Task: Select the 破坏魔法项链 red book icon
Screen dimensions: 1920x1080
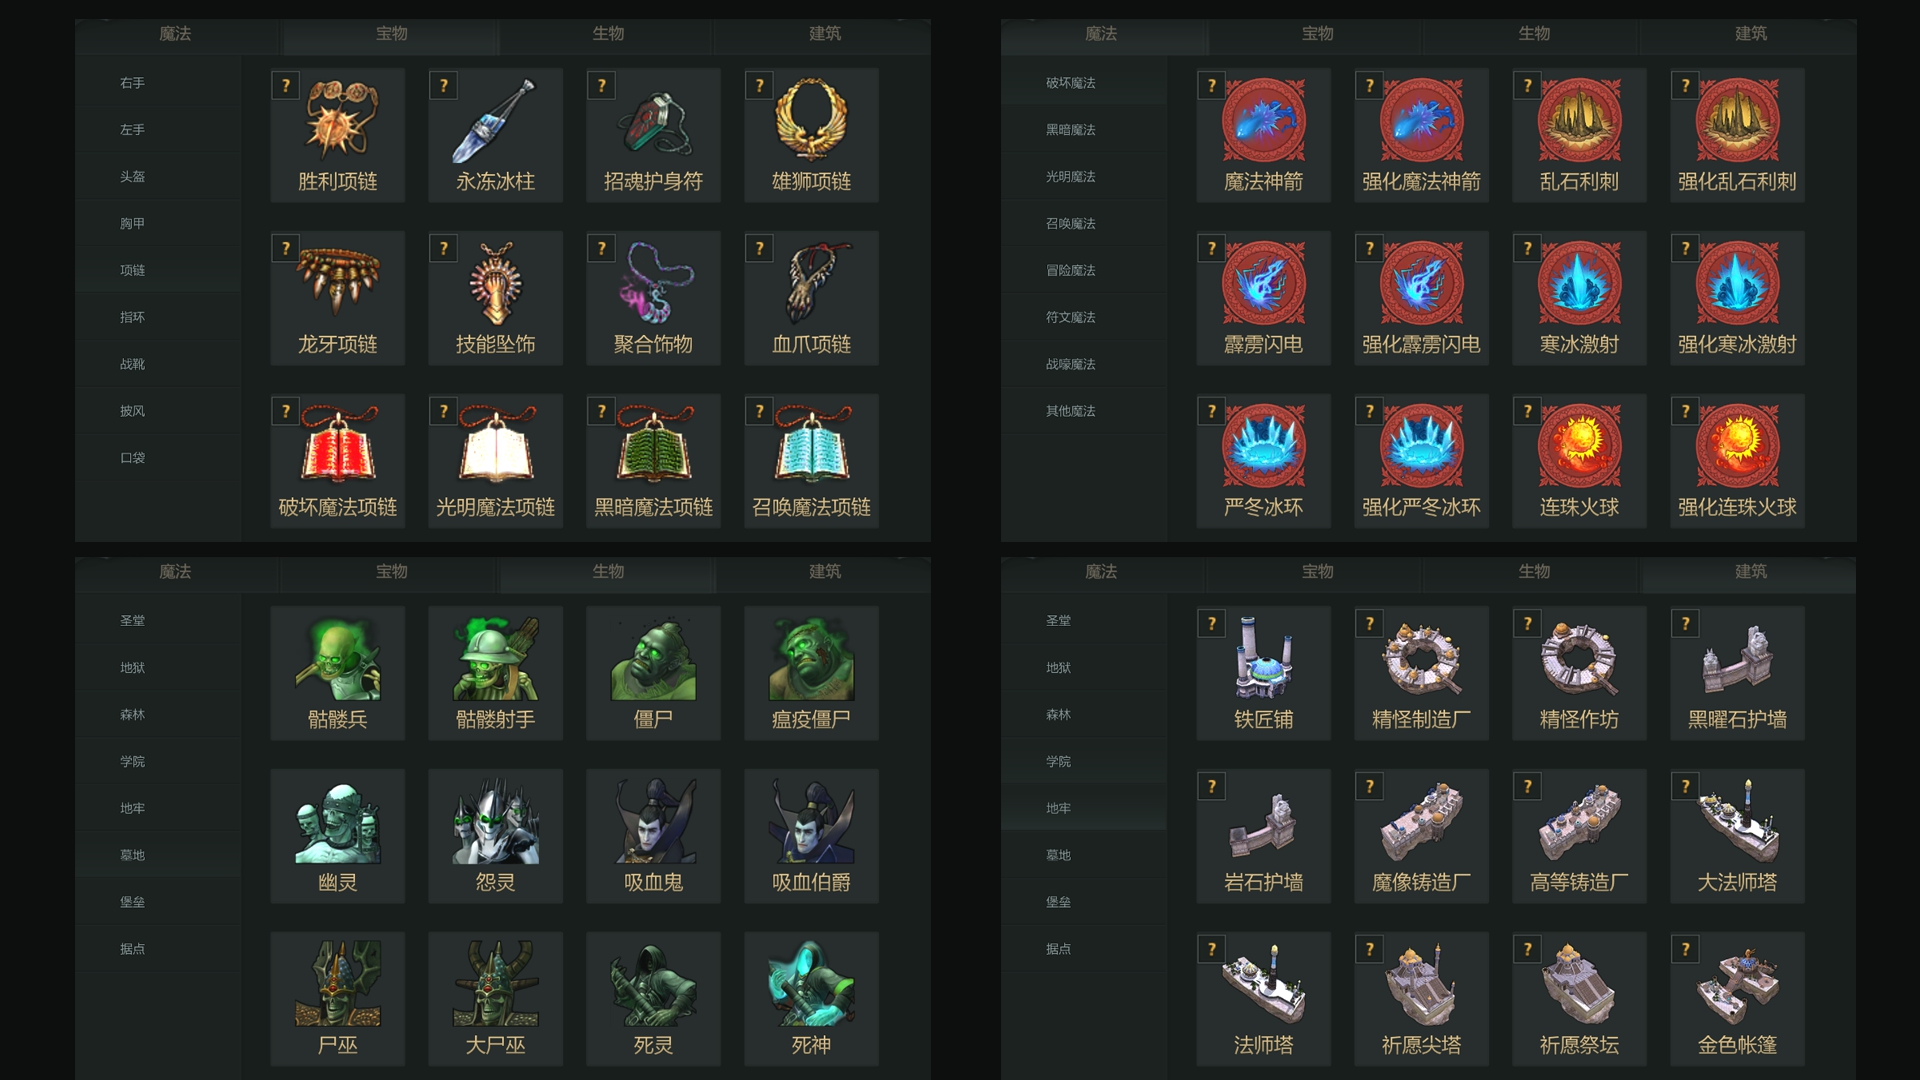Action: (338, 447)
